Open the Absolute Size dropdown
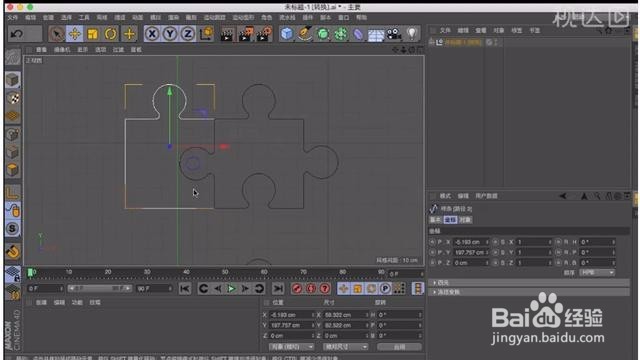The width and height of the screenshot is (640, 360). click(345, 347)
